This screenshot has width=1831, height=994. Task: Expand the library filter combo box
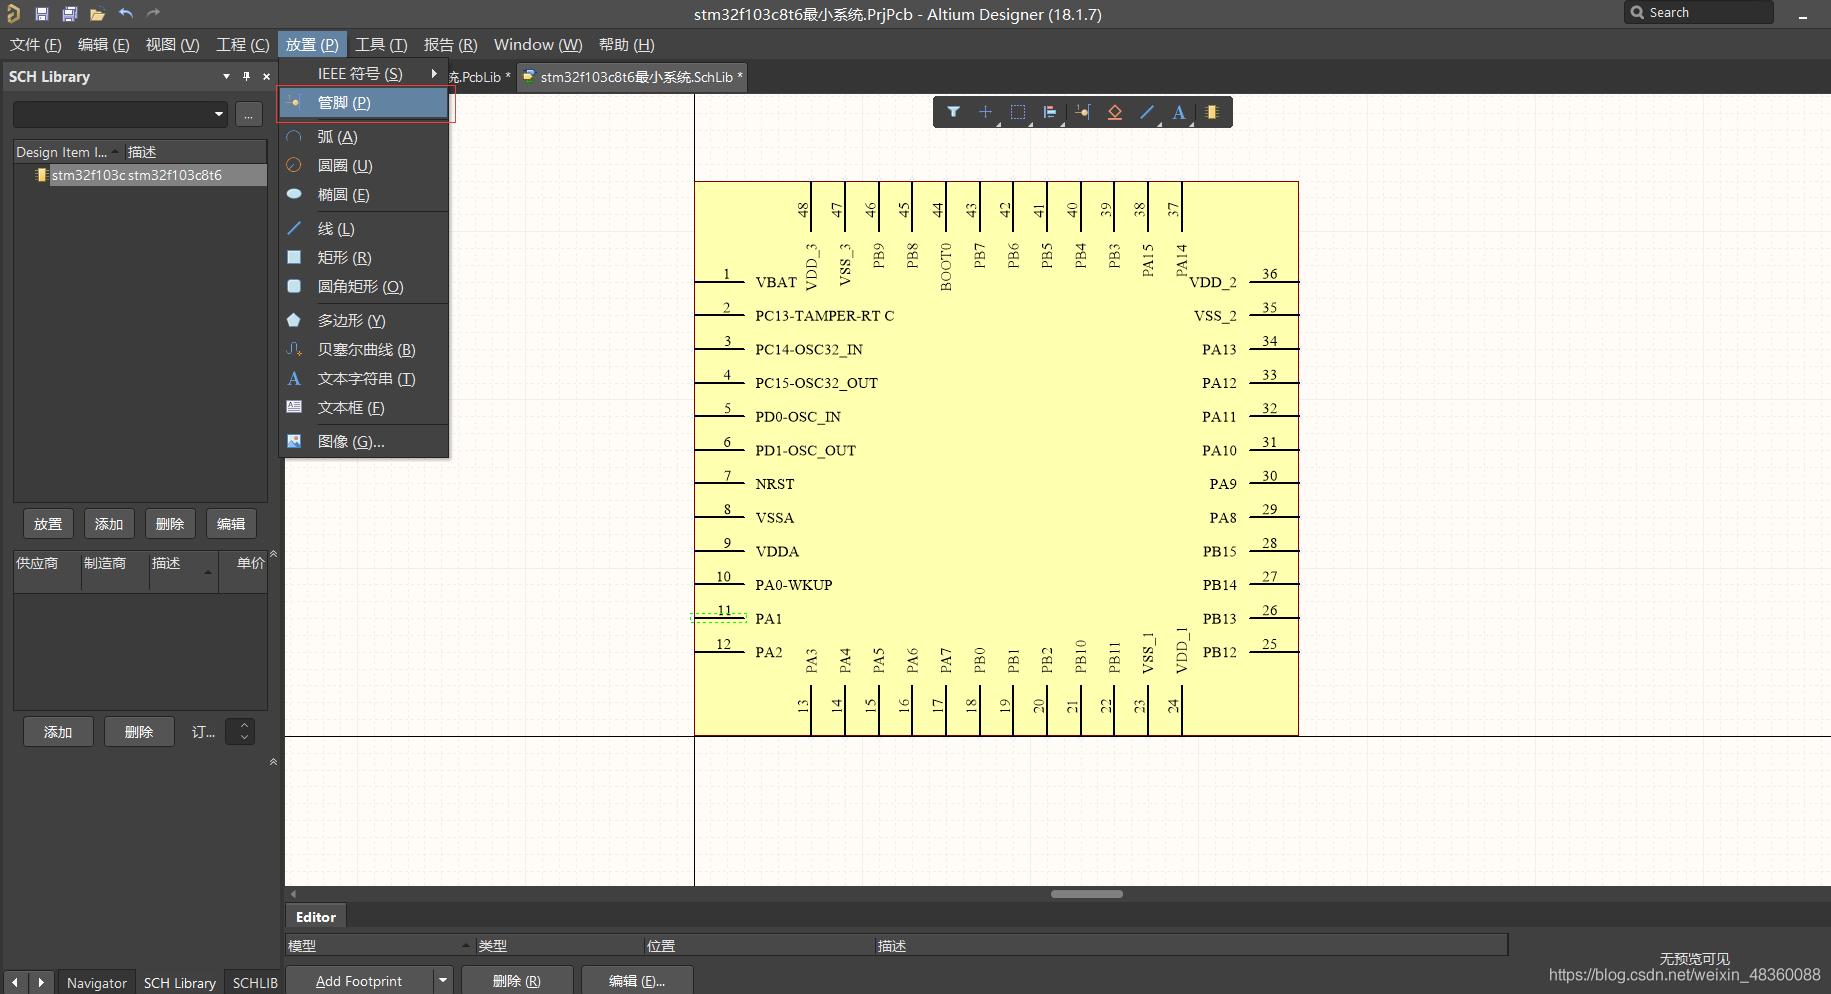click(120, 114)
